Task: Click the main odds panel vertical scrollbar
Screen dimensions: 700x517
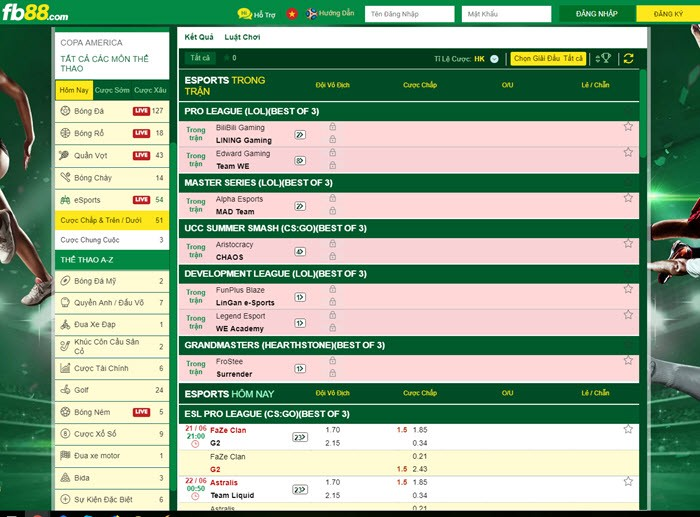Action: (x=643, y=113)
